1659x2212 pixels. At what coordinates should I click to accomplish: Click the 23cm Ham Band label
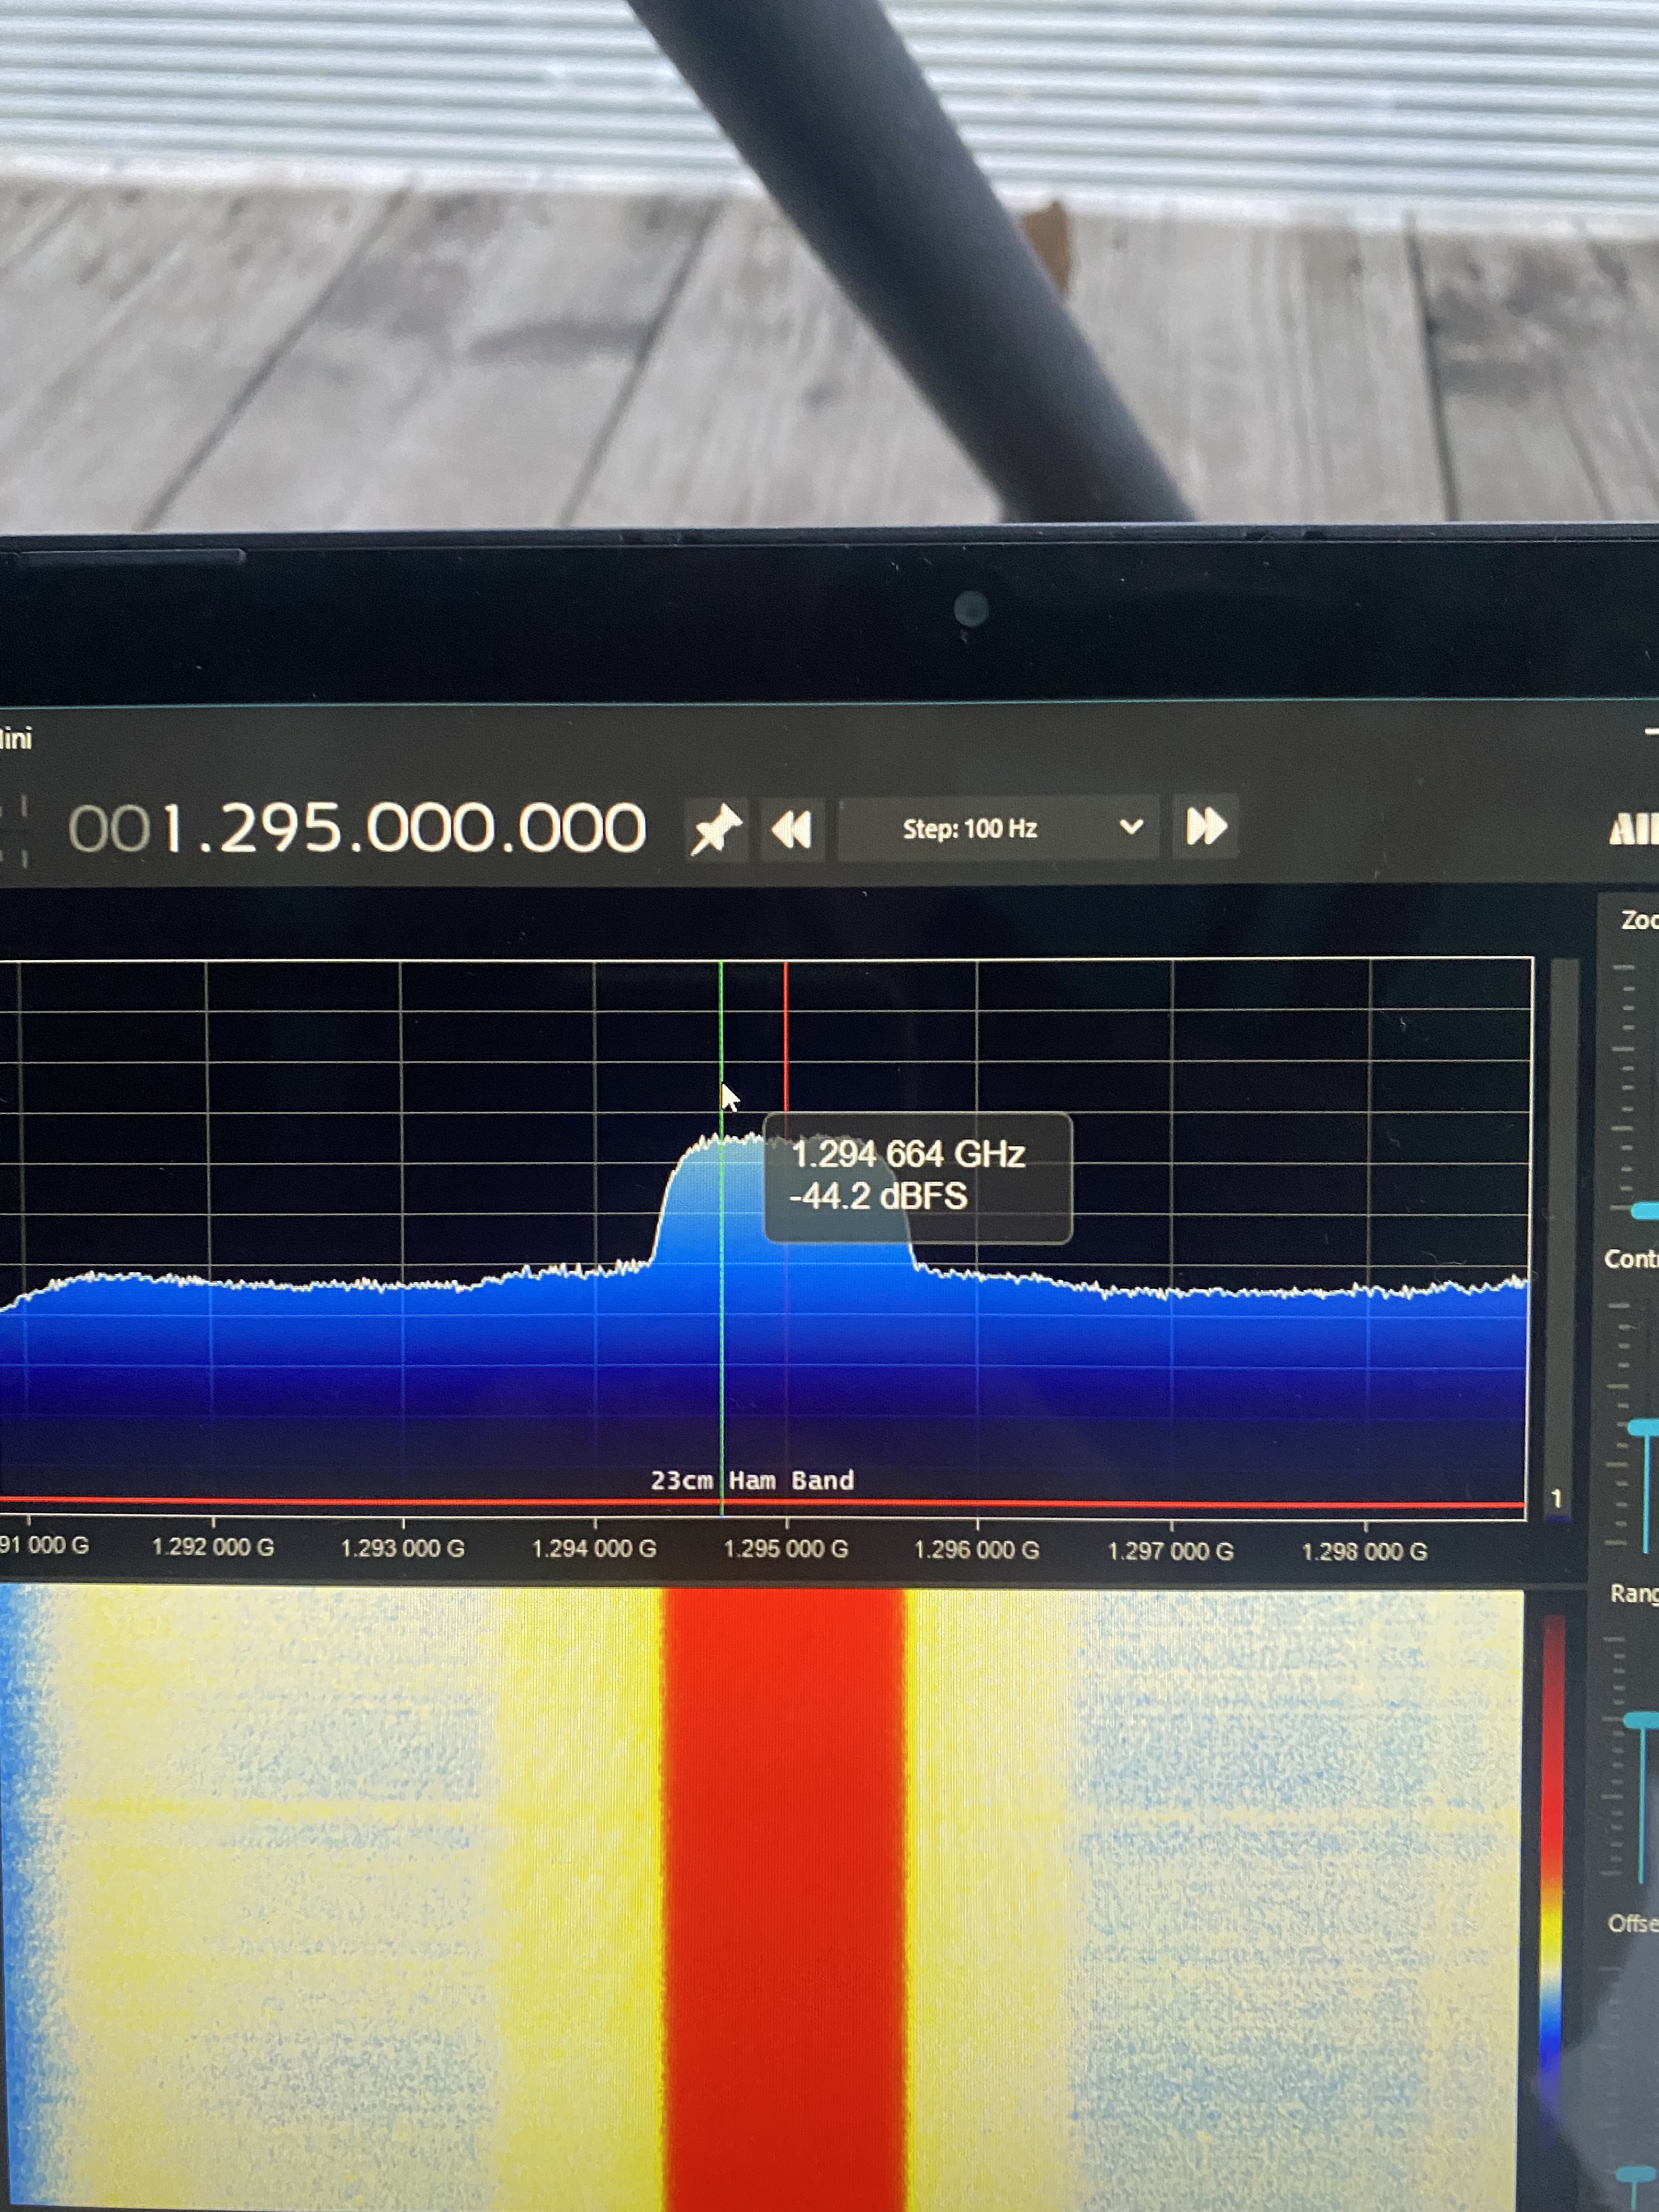click(x=752, y=1480)
